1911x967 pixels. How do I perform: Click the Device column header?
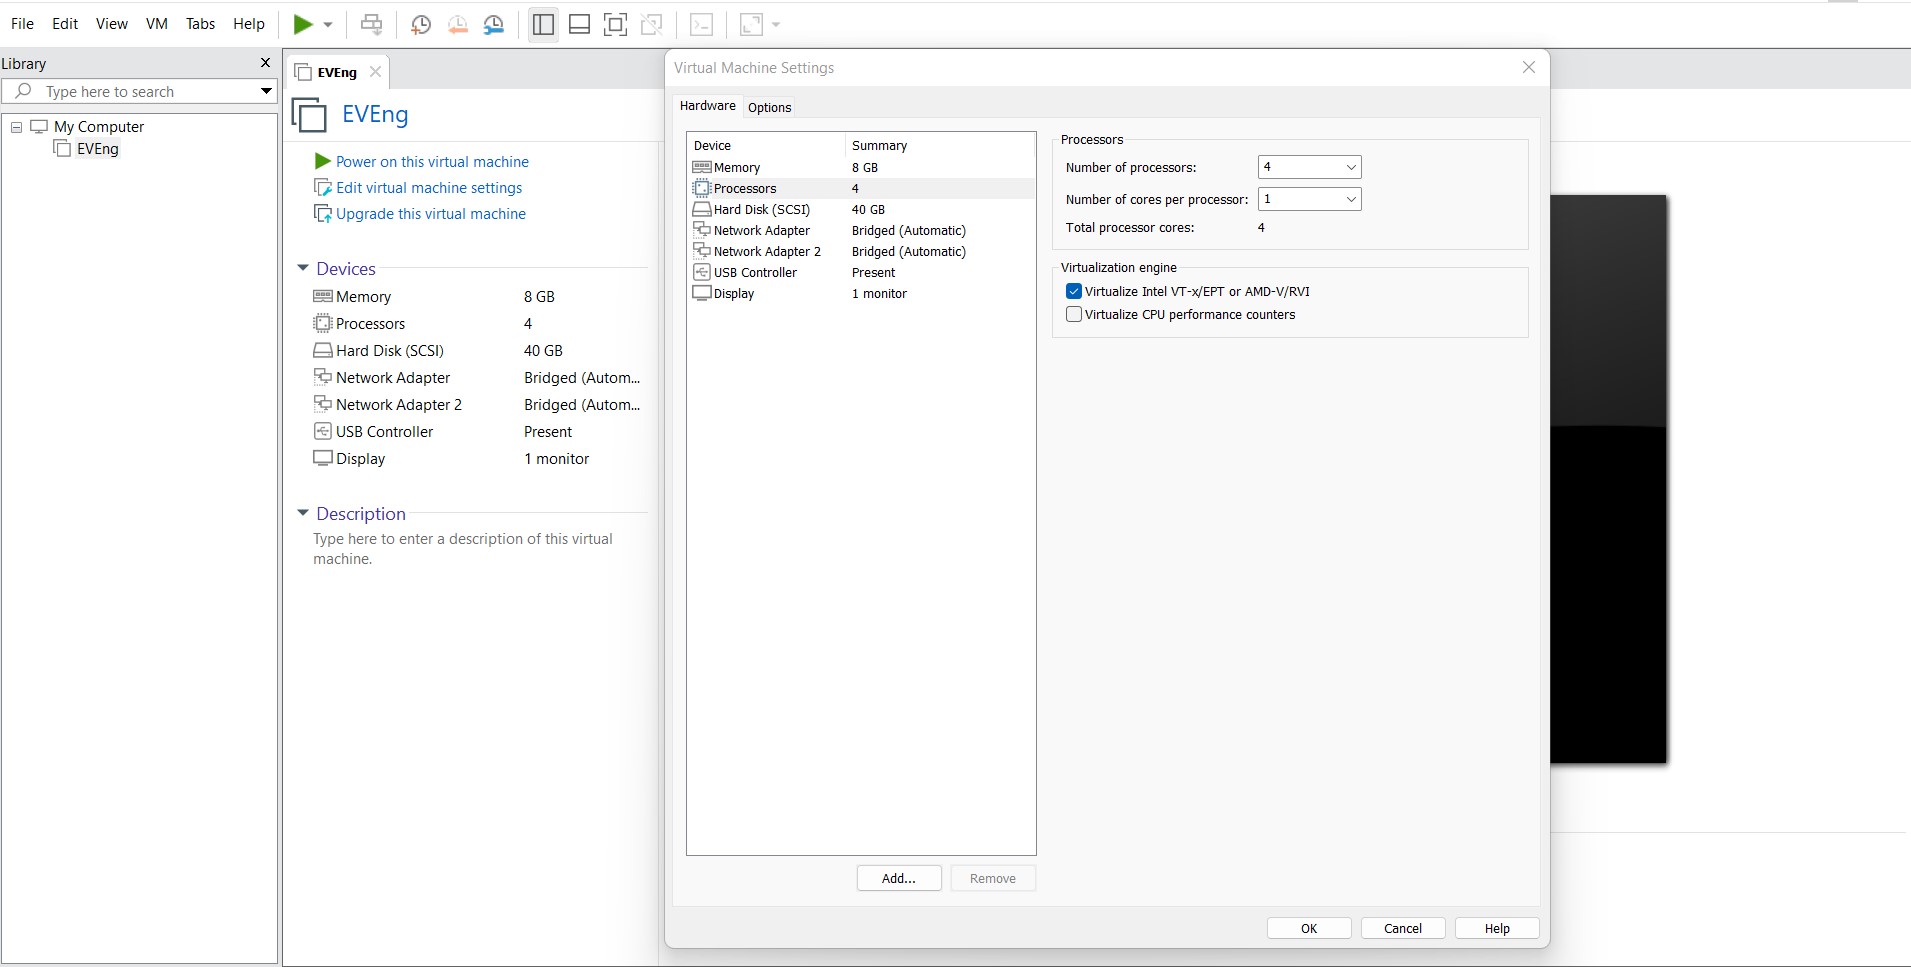click(766, 145)
